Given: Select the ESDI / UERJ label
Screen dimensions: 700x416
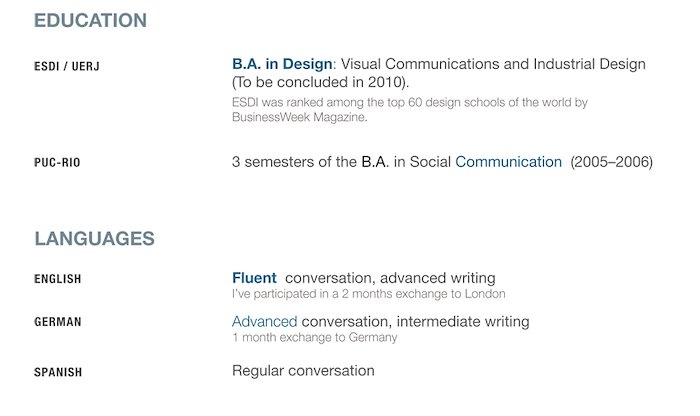Looking at the screenshot, I should (67, 67).
